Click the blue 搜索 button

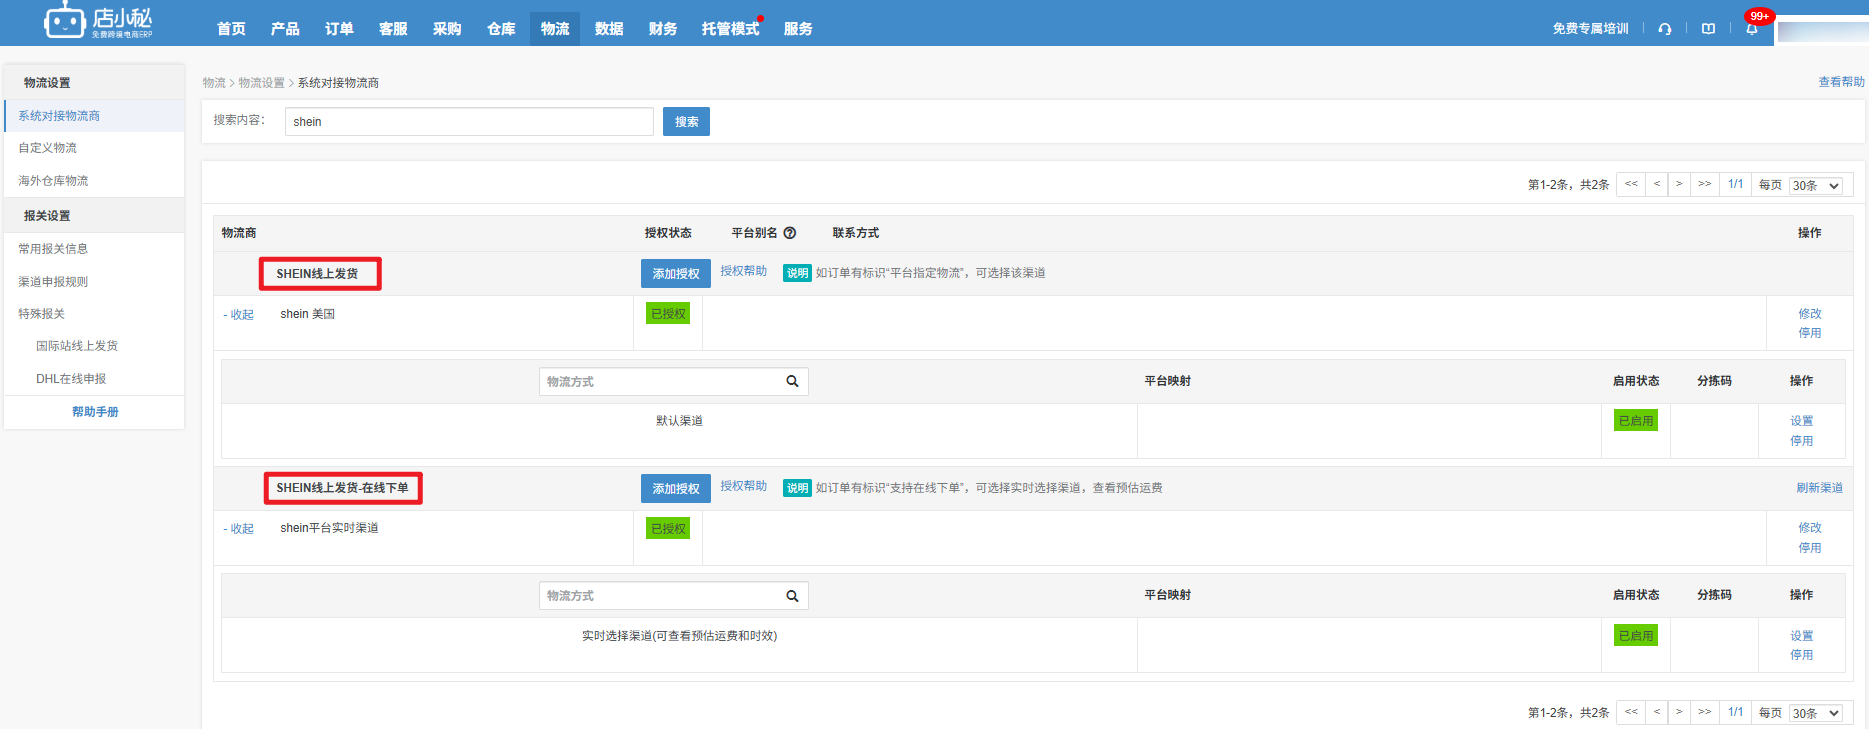(x=686, y=122)
